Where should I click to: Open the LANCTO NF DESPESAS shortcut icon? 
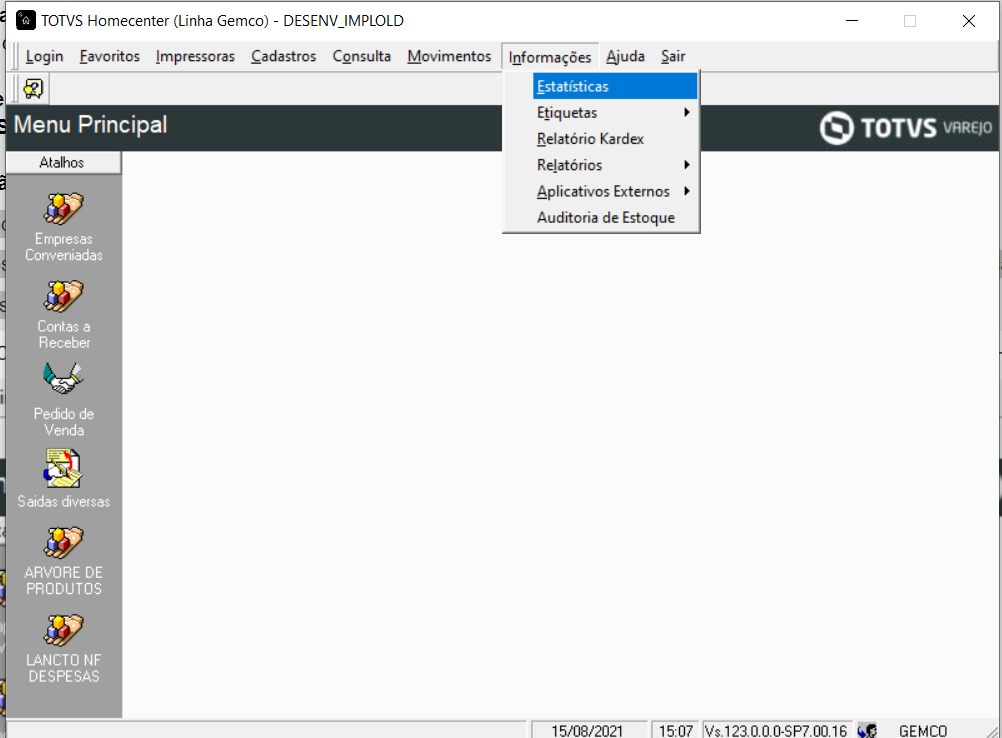pyautogui.click(x=63, y=630)
